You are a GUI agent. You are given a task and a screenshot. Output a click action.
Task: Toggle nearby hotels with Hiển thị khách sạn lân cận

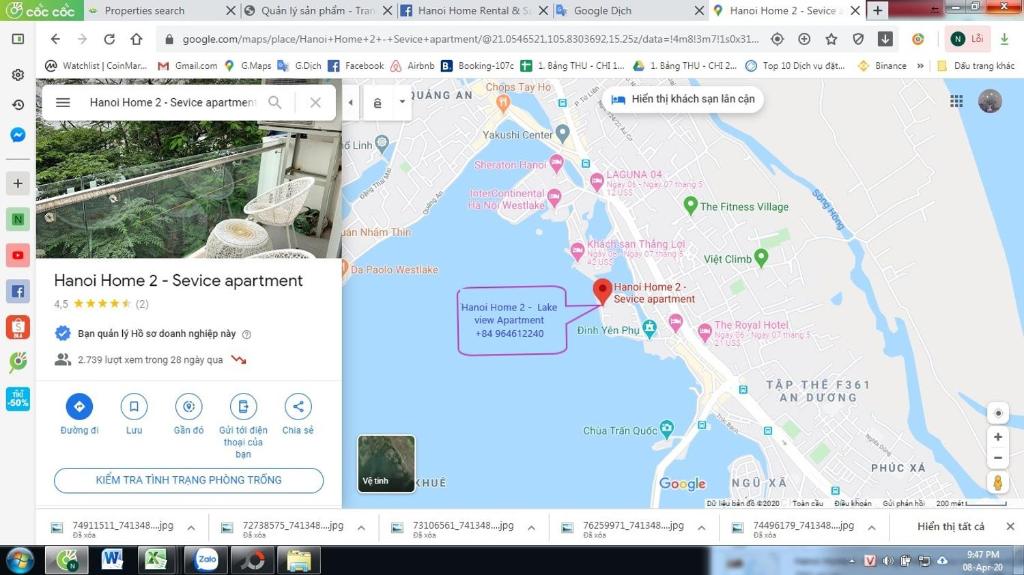click(x=683, y=100)
